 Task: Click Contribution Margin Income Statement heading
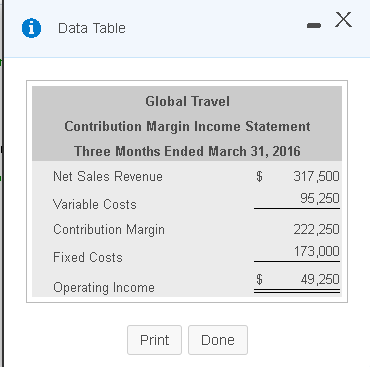click(187, 127)
